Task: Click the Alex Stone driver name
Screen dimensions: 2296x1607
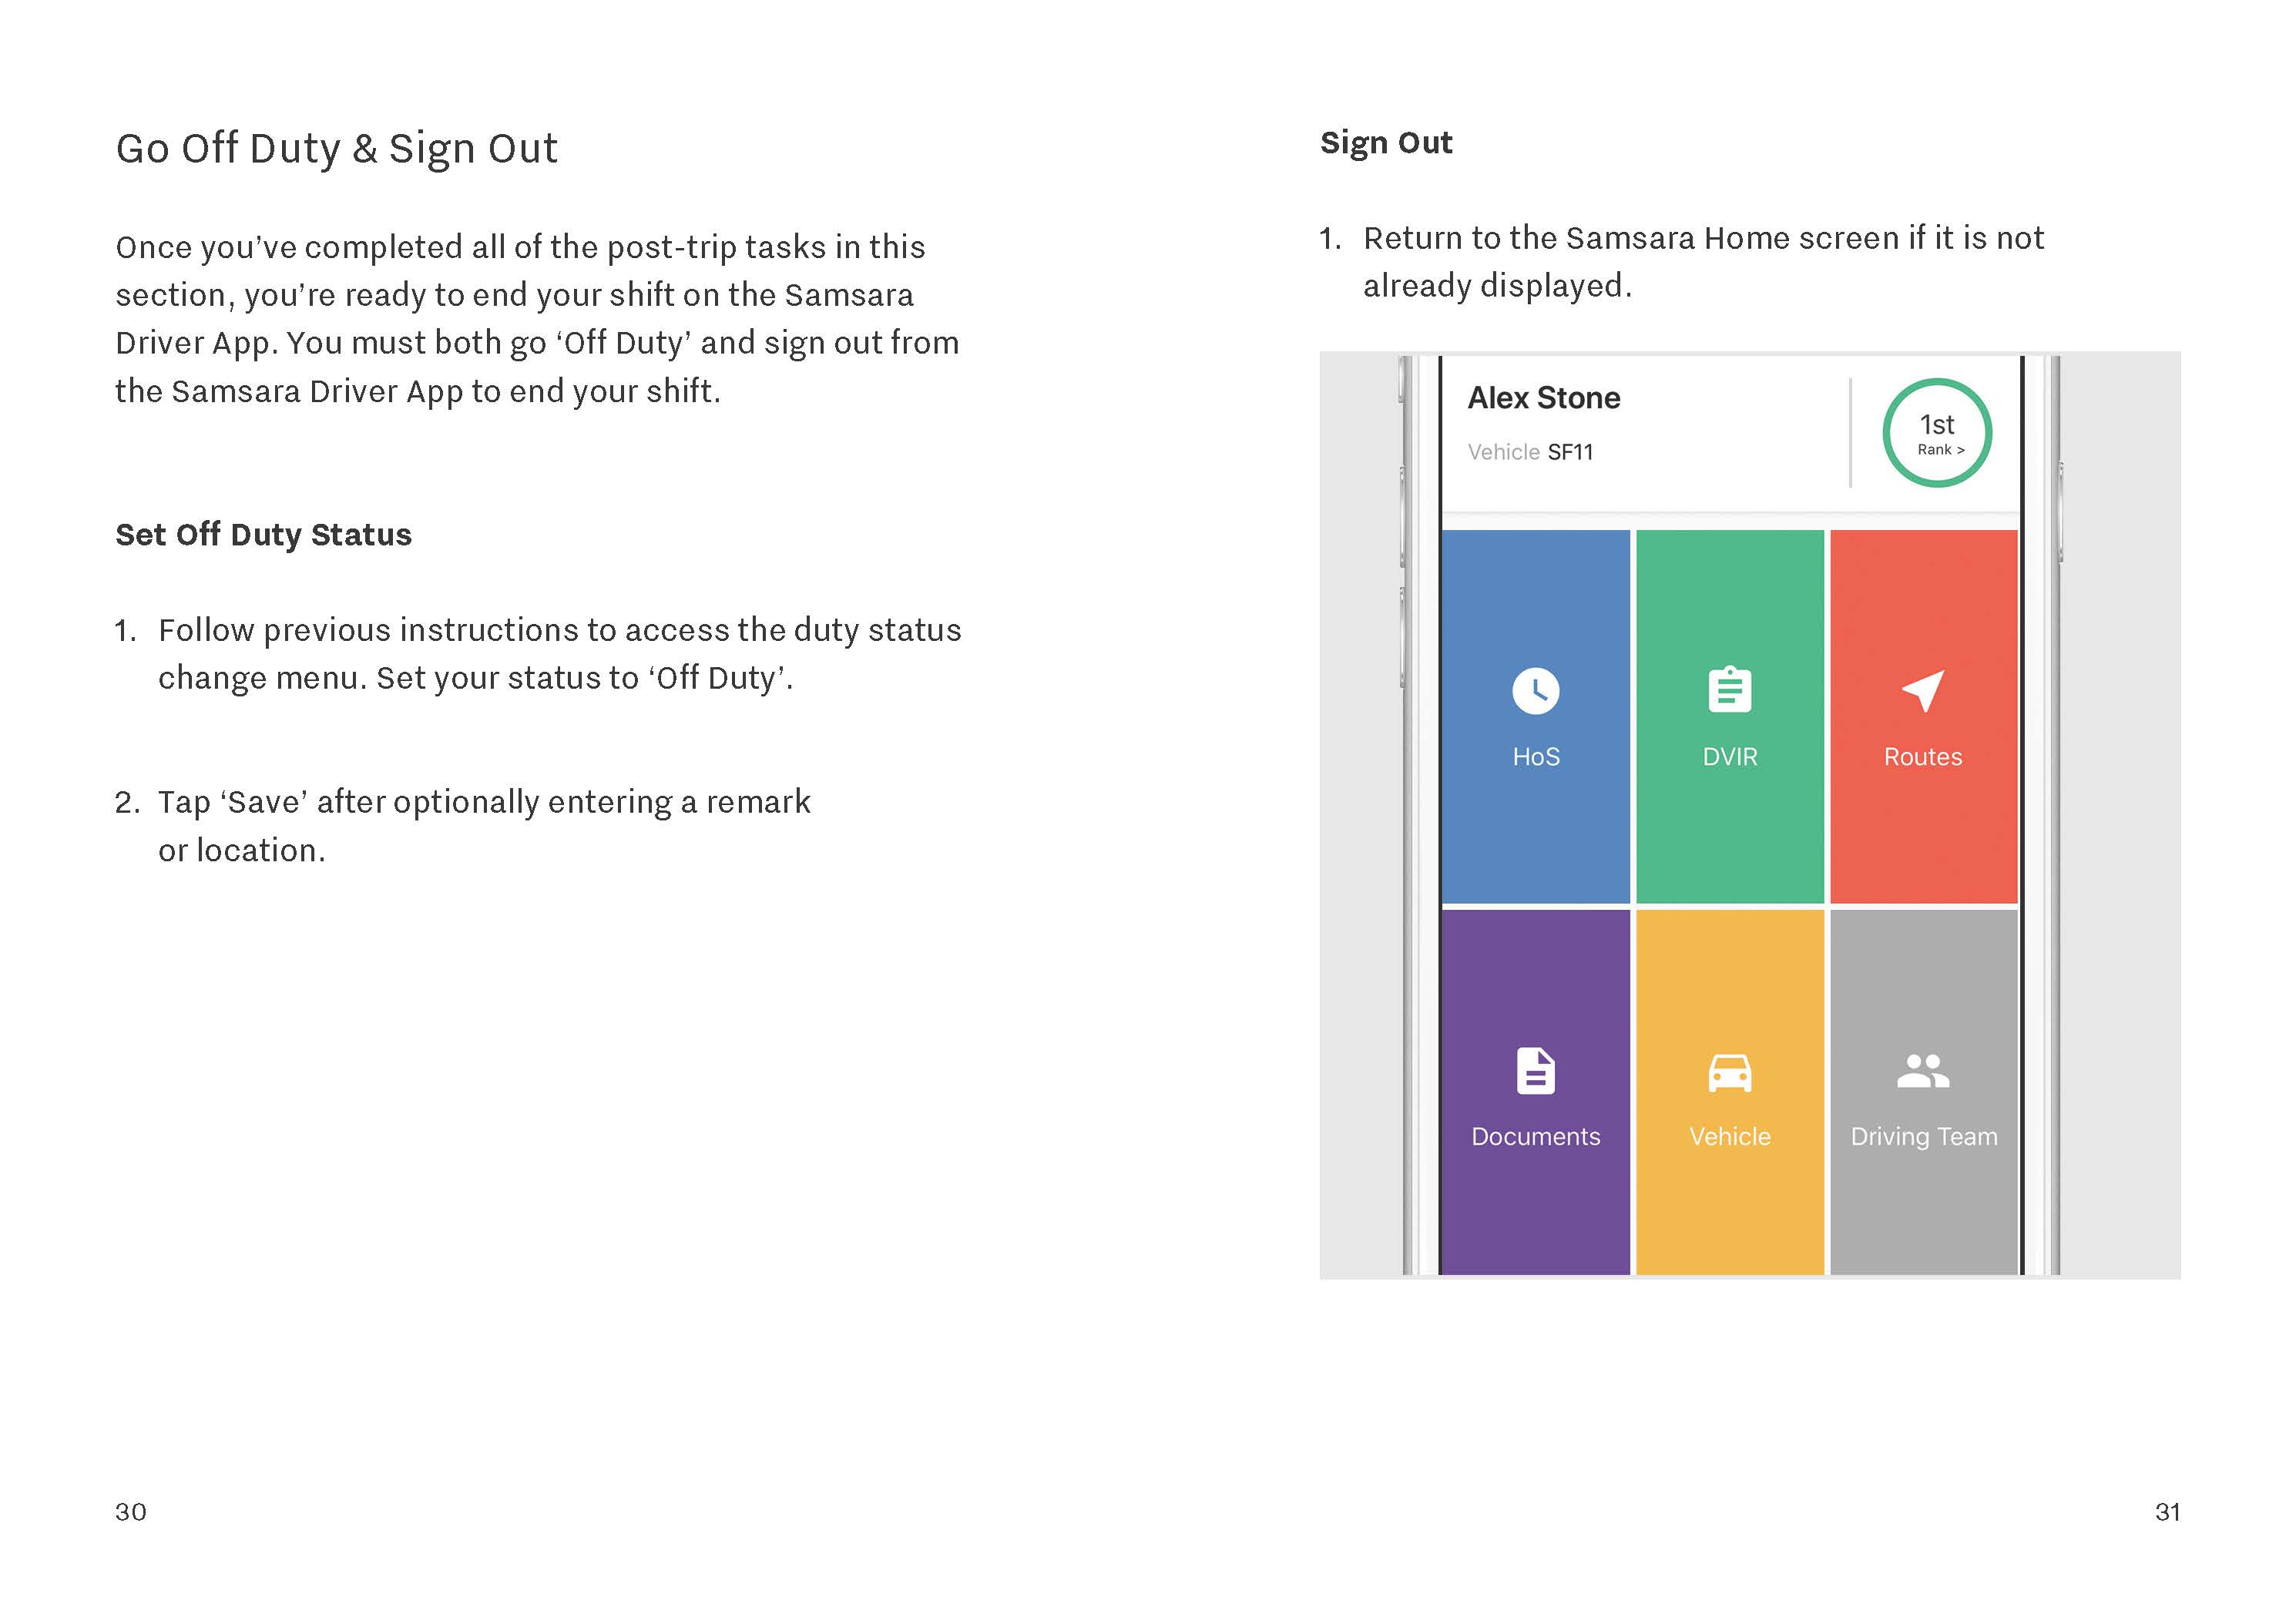Action: coord(1543,398)
